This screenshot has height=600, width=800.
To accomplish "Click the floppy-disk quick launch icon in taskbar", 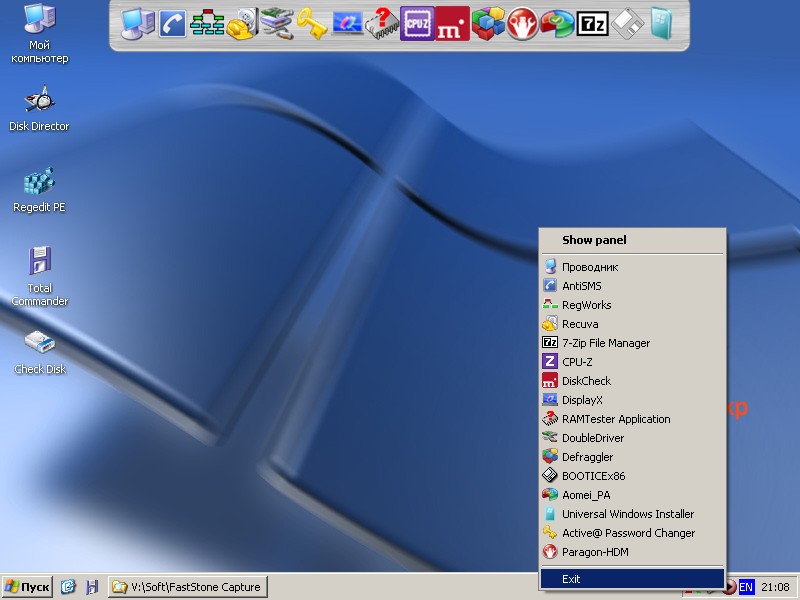I will [92, 587].
